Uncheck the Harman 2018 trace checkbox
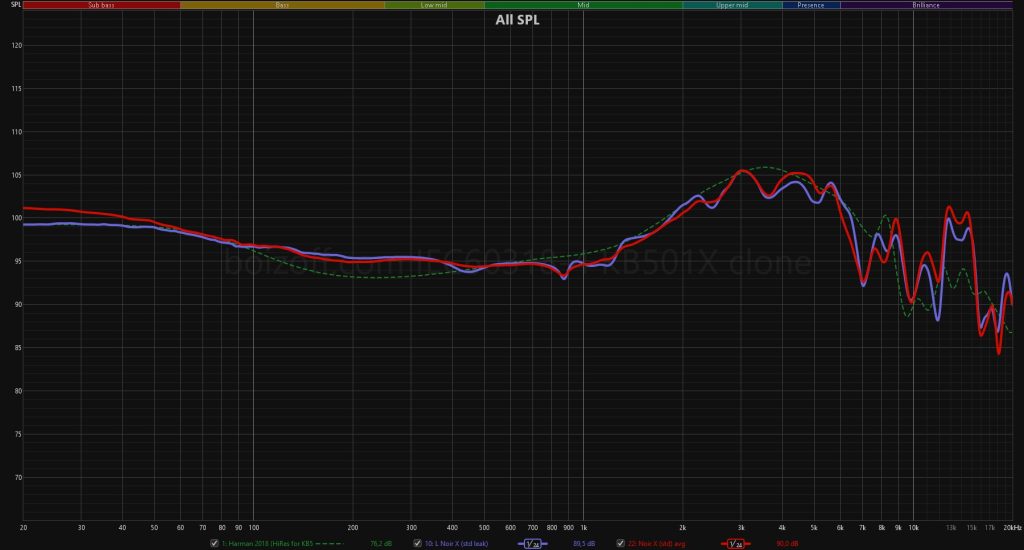The height and width of the screenshot is (550, 1024). [213, 543]
